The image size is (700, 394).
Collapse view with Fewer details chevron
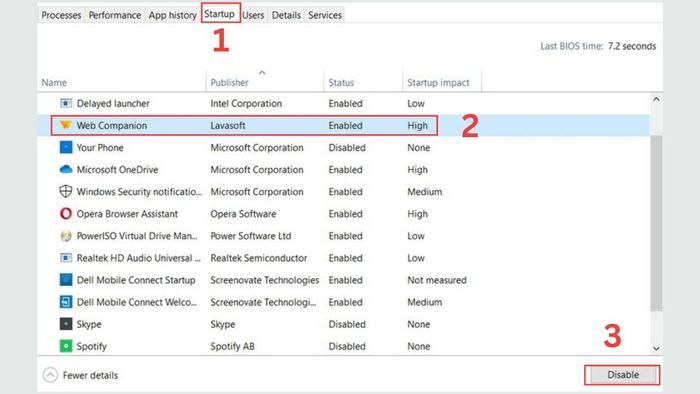(50, 375)
